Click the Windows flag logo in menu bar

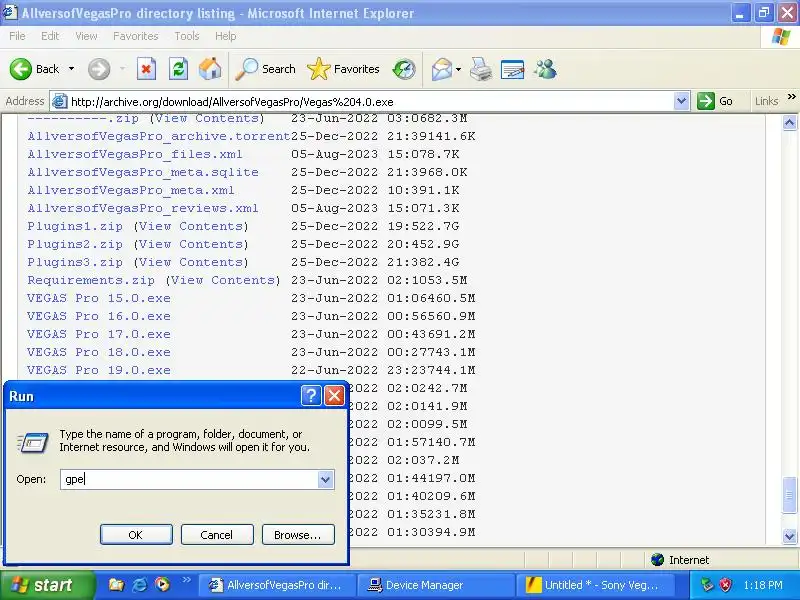781,37
